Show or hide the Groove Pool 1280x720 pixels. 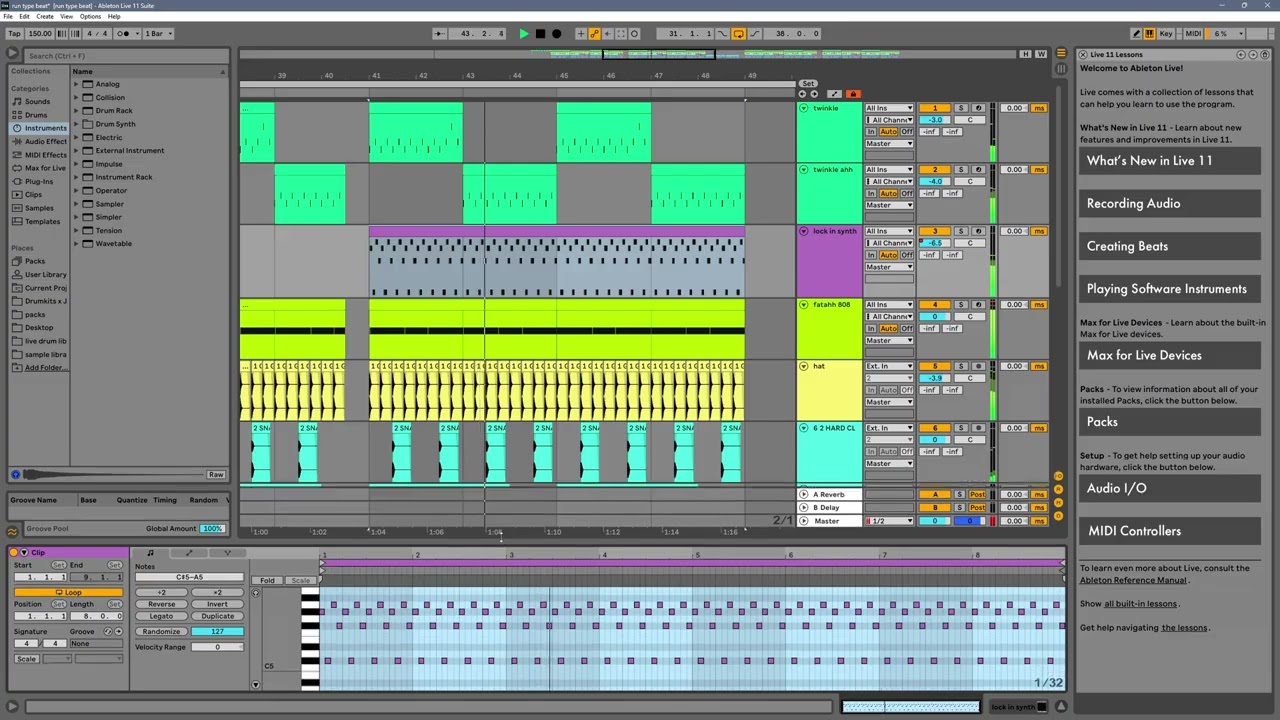click(x=12, y=532)
